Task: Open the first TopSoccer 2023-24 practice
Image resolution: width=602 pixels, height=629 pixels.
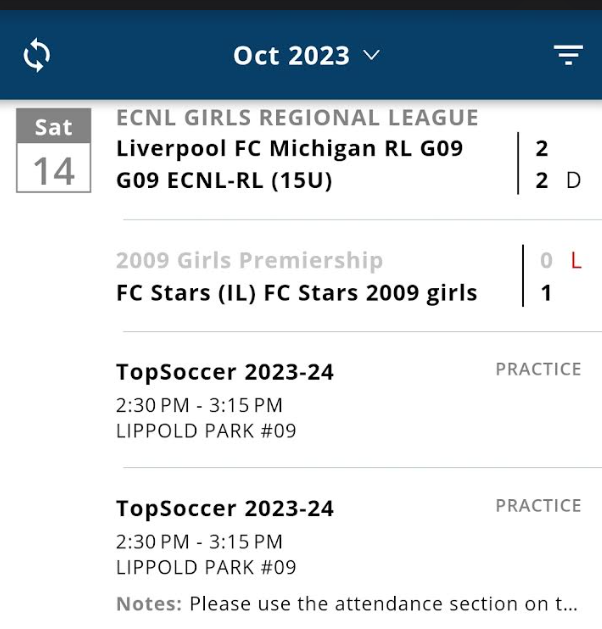Action: 225,373
